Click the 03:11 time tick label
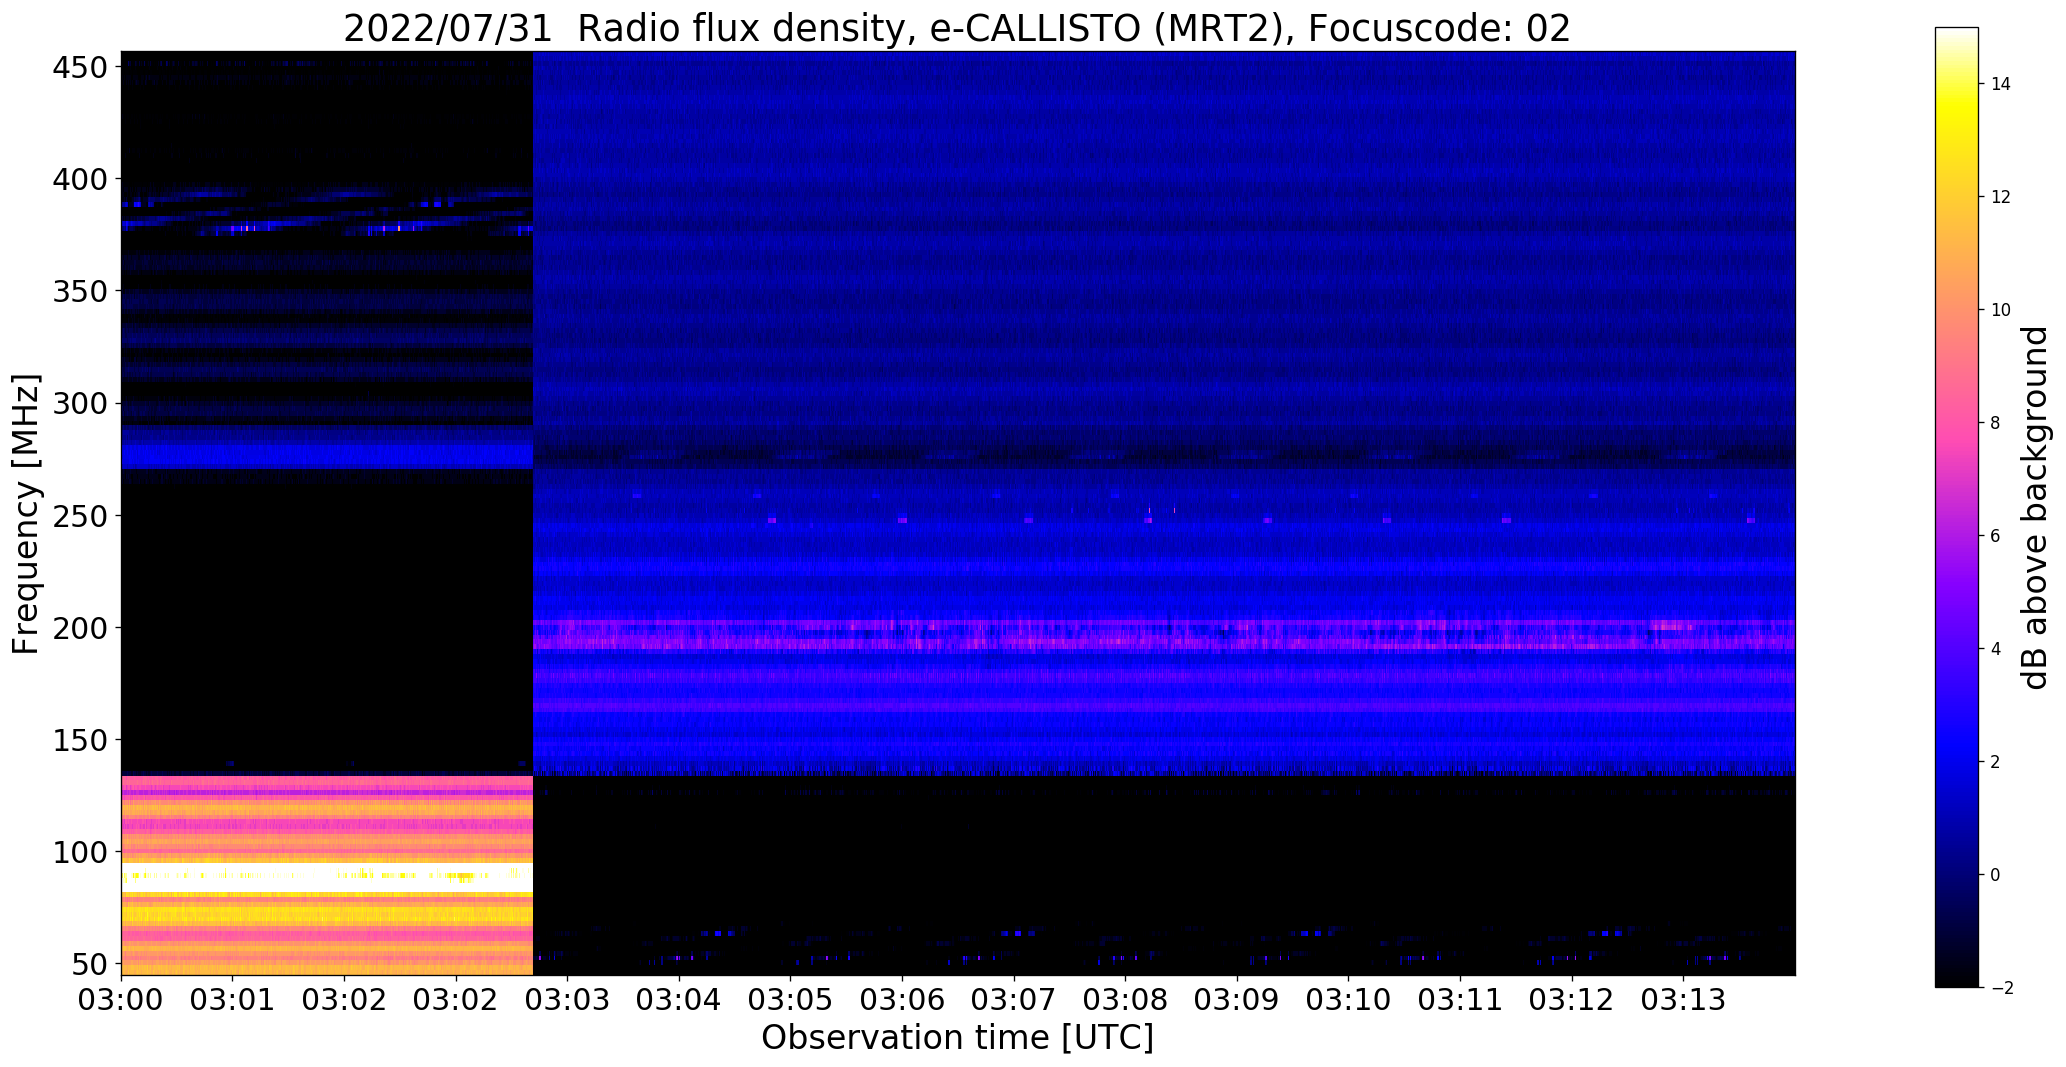The width and height of the screenshot is (2066, 1067). (1461, 999)
